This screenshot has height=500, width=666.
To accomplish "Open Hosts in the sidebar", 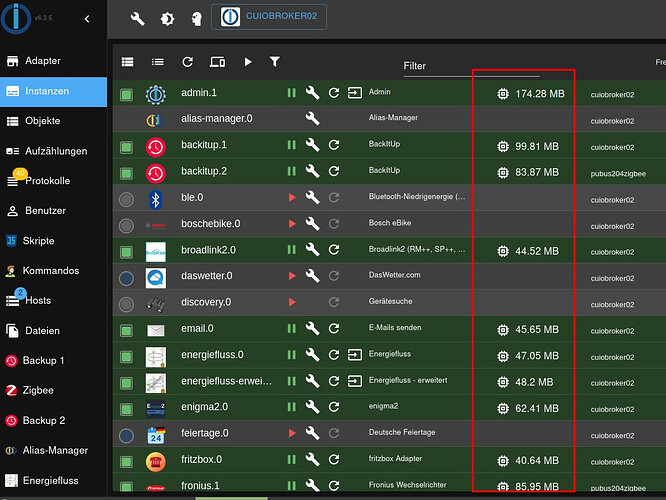I will (54, 301).
